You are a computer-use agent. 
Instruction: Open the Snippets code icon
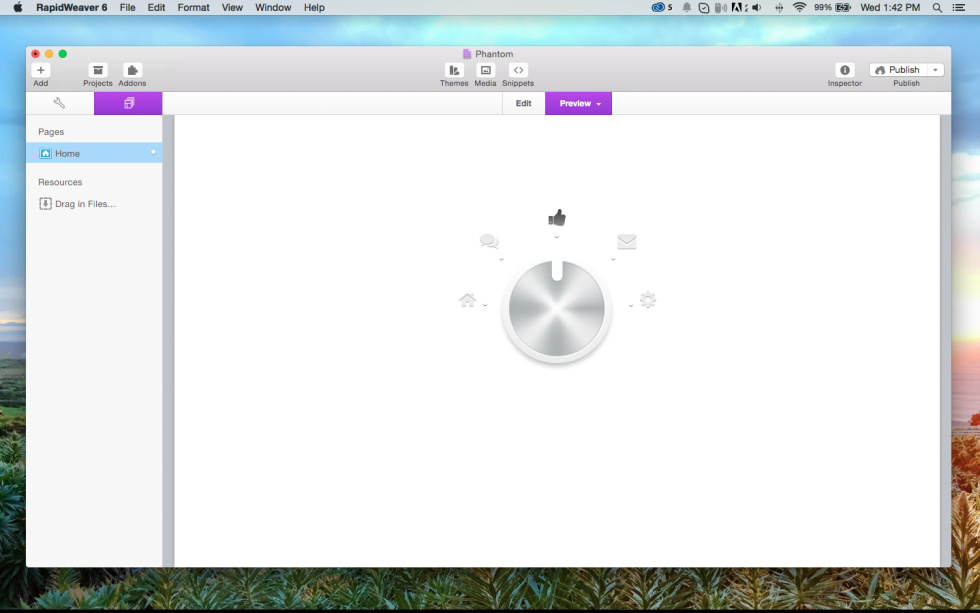pos(518,70)
